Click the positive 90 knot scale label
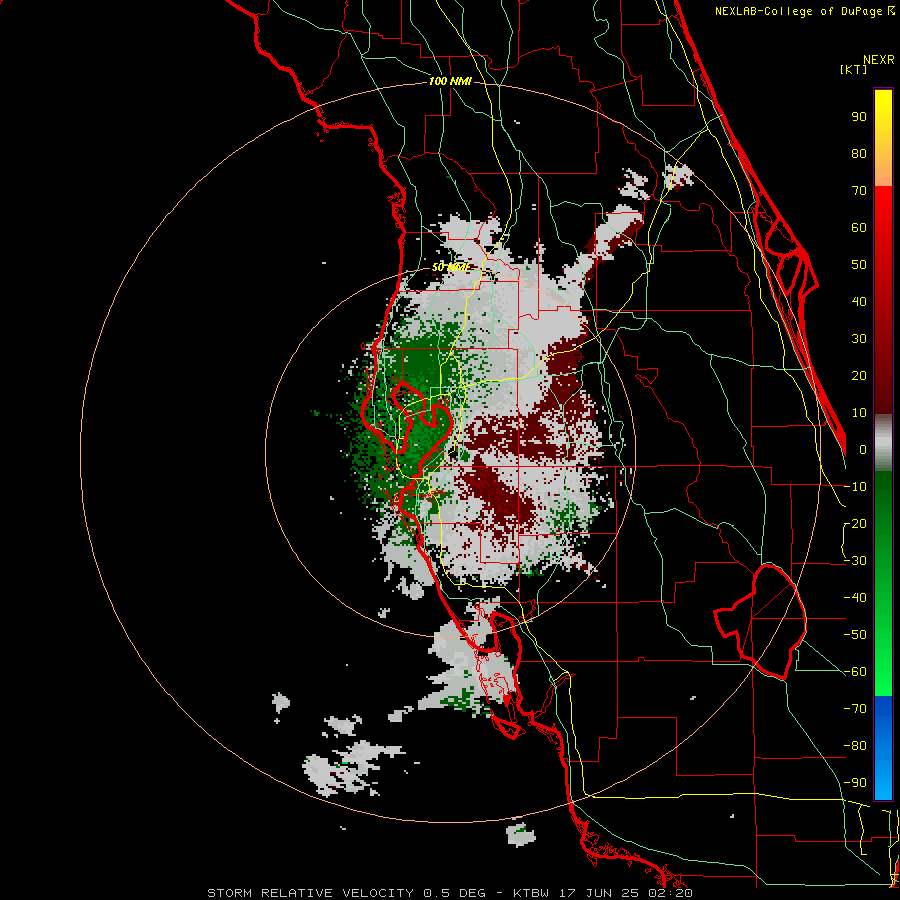900x900 pixels. (x=859, y=117)
